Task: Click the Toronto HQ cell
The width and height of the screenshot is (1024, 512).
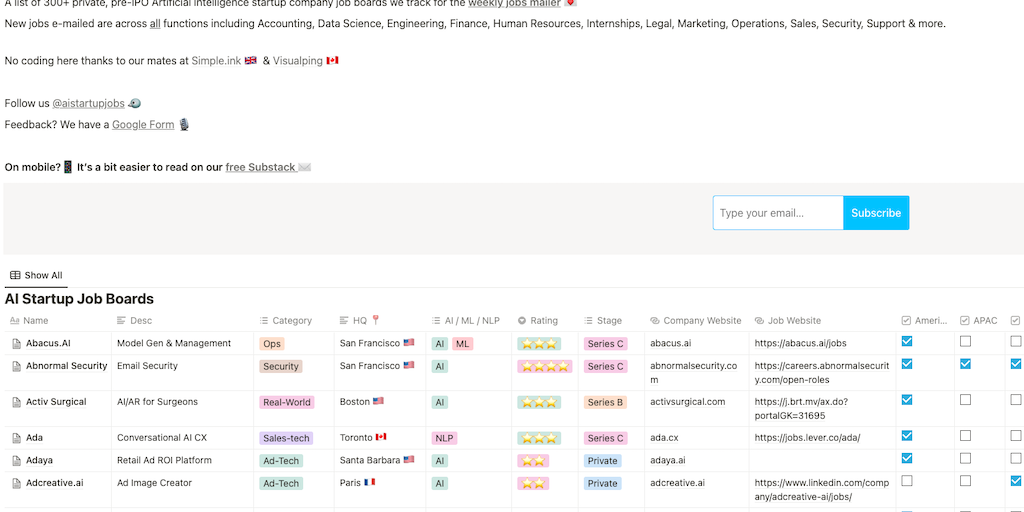Action: tap(380, 438)
